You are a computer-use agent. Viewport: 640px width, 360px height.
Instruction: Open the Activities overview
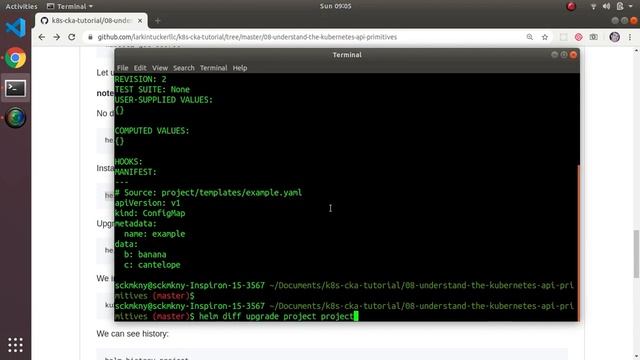point(21,6)
